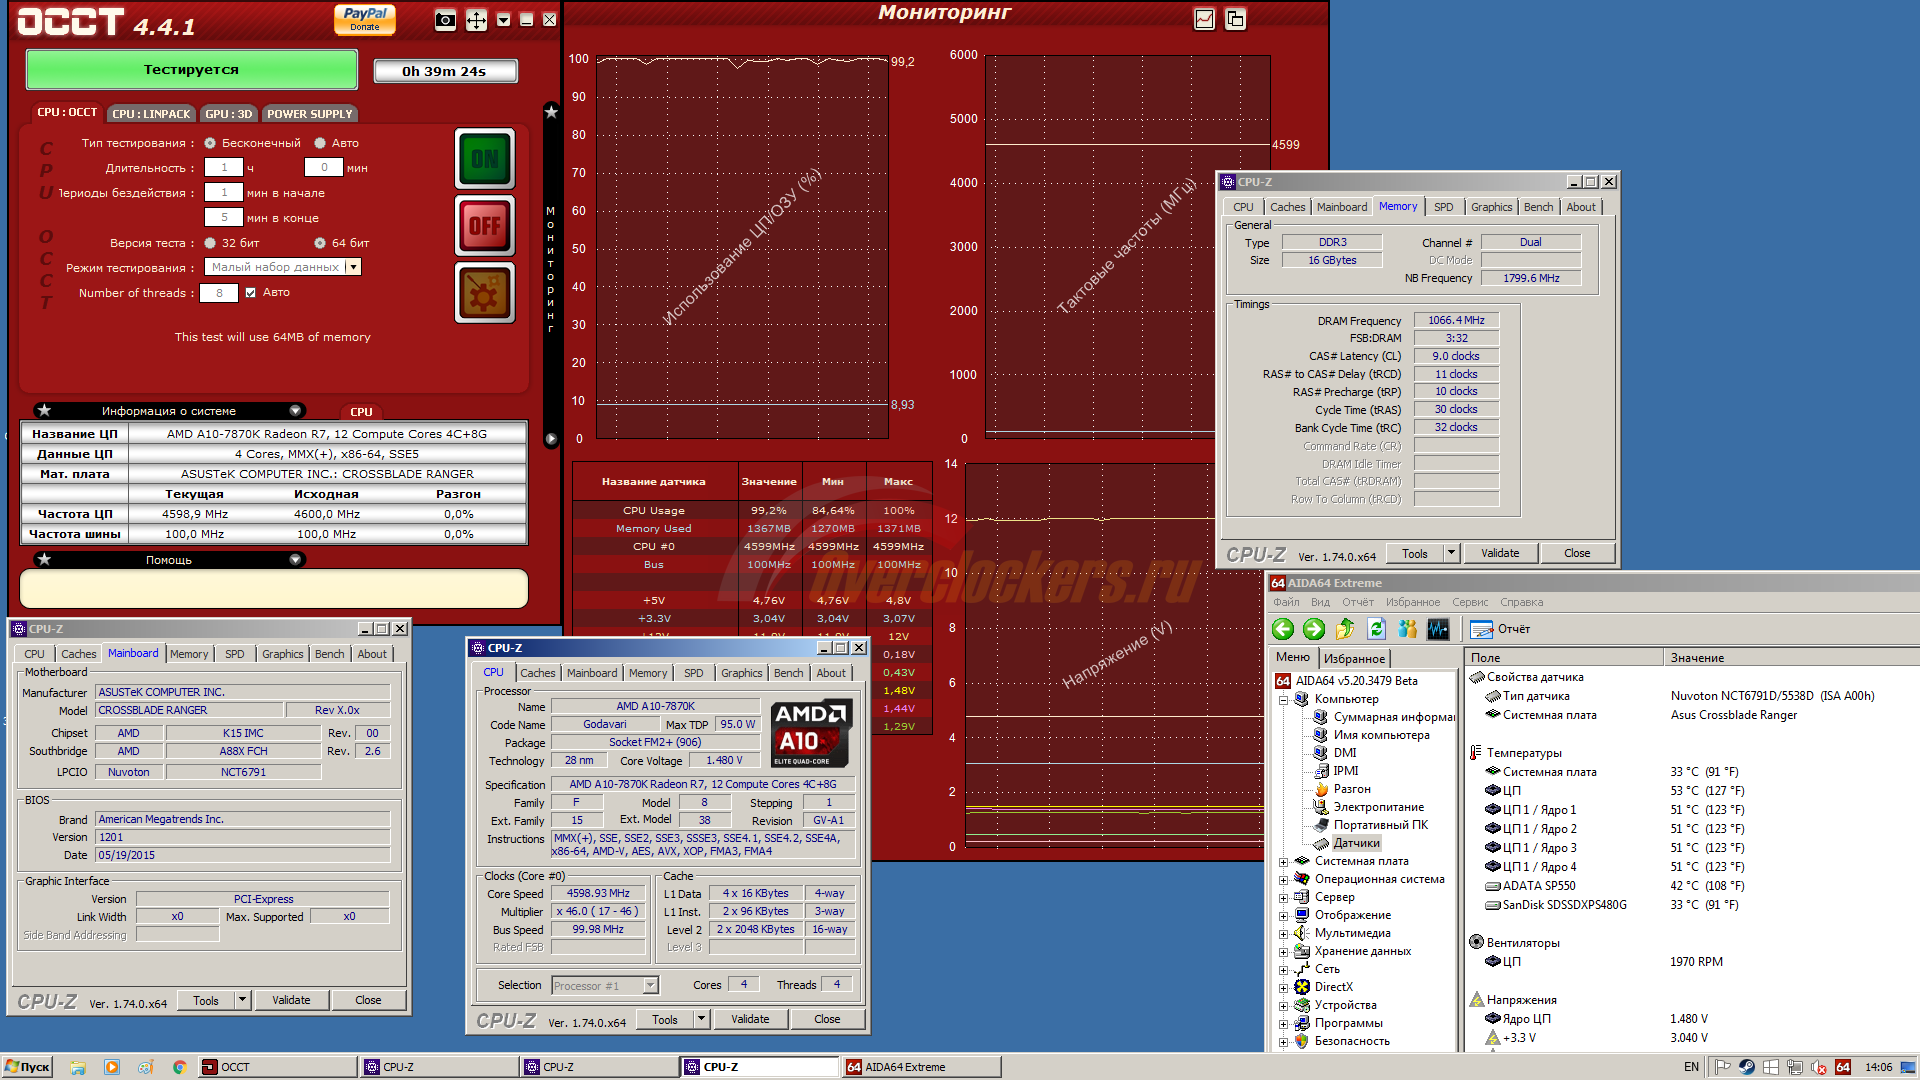Open Chrome from the taskbar quick launch
Screen dimensions: 1920x1080
pyautogui.click(x=180, y=1067)
